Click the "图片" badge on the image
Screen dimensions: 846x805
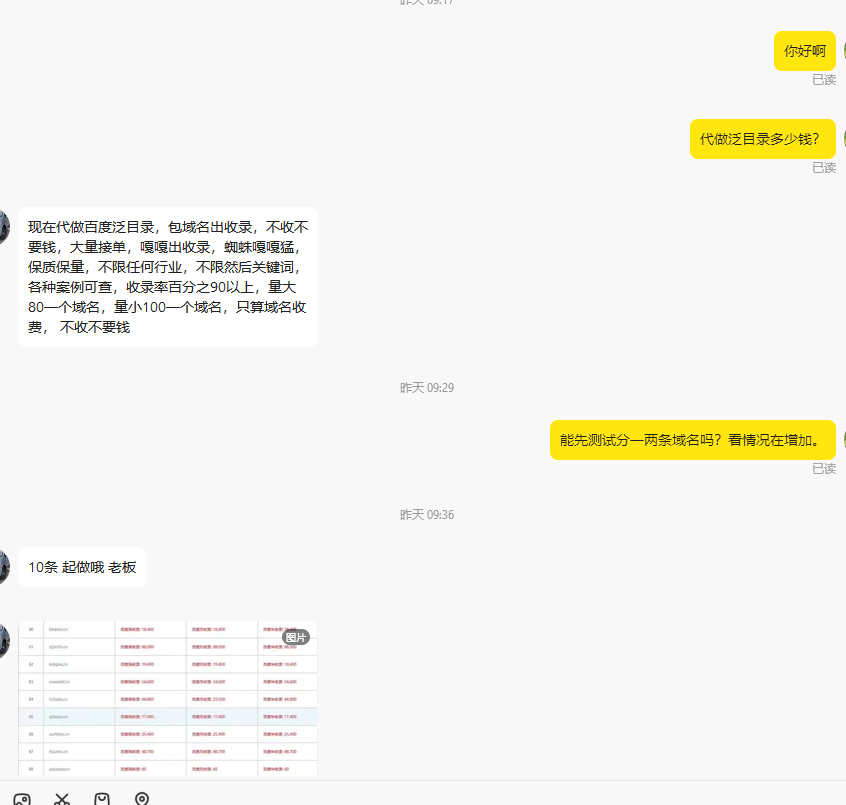295,637
